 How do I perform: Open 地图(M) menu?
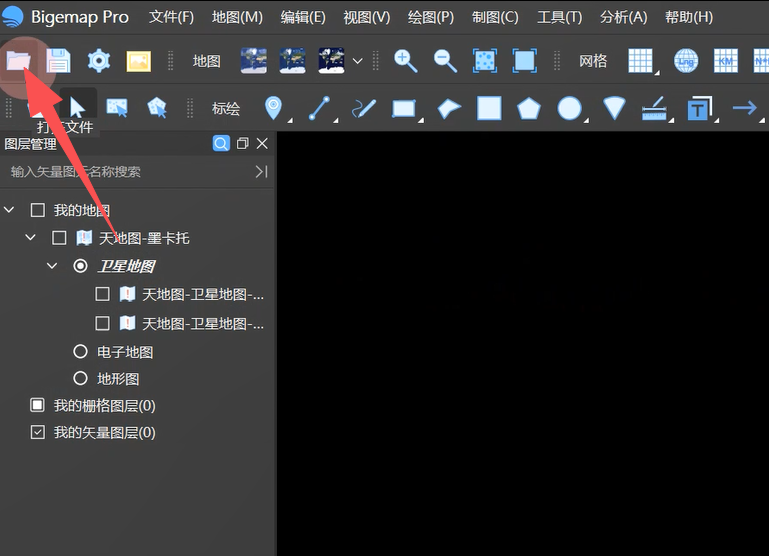237,17
